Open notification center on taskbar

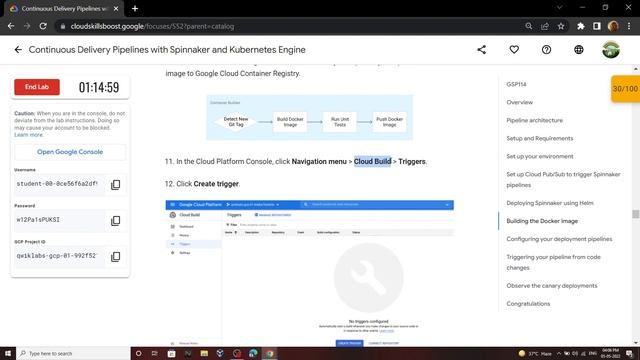pyautogui.click(x=630, y=353)
